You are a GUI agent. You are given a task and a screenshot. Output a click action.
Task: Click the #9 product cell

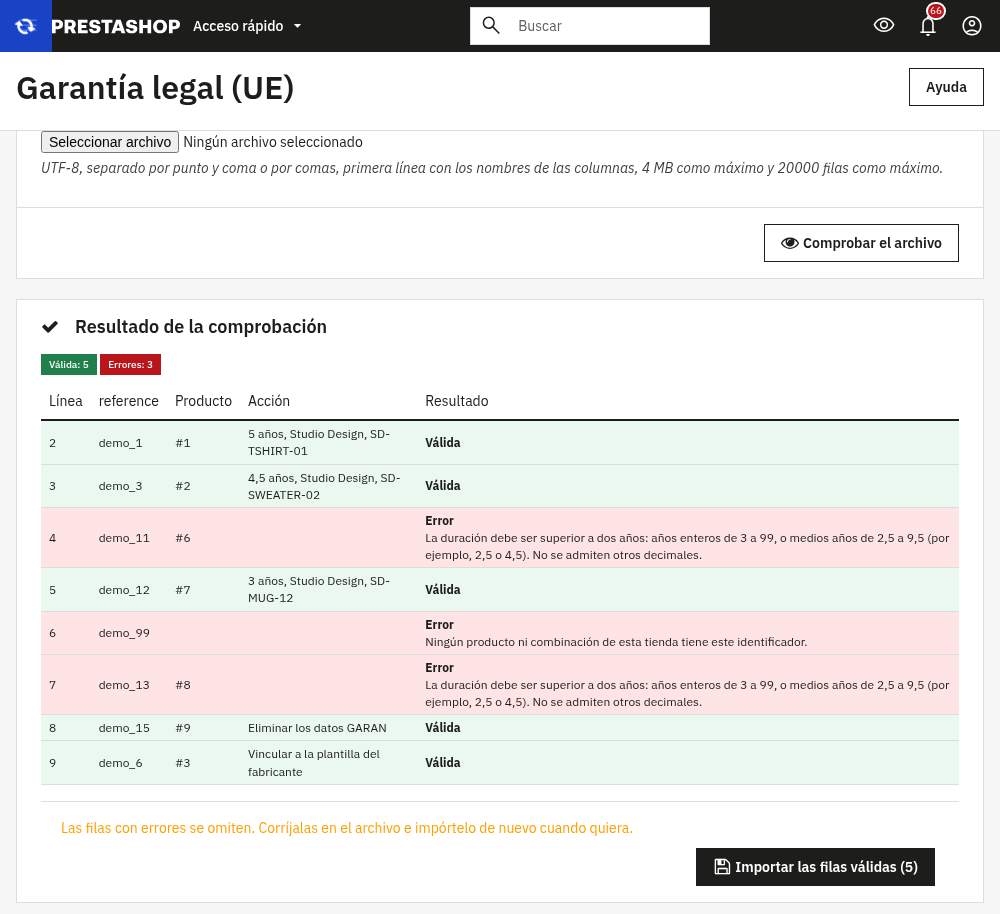[182, 728]
